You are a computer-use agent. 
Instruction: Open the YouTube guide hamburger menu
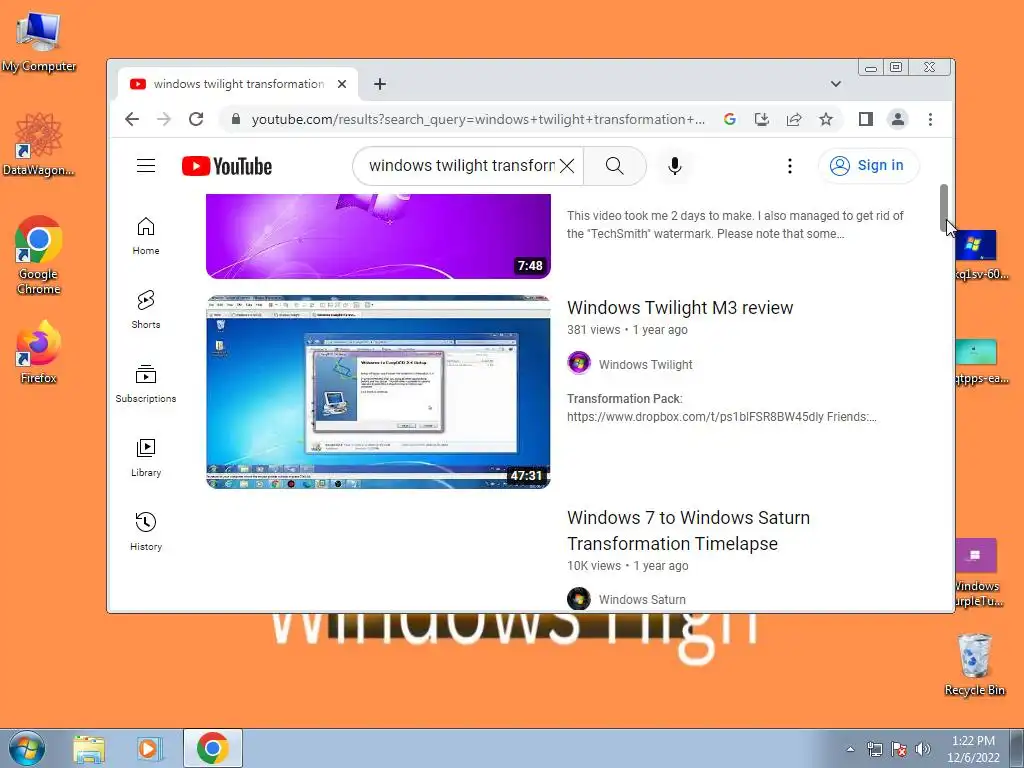click(146, 166)
